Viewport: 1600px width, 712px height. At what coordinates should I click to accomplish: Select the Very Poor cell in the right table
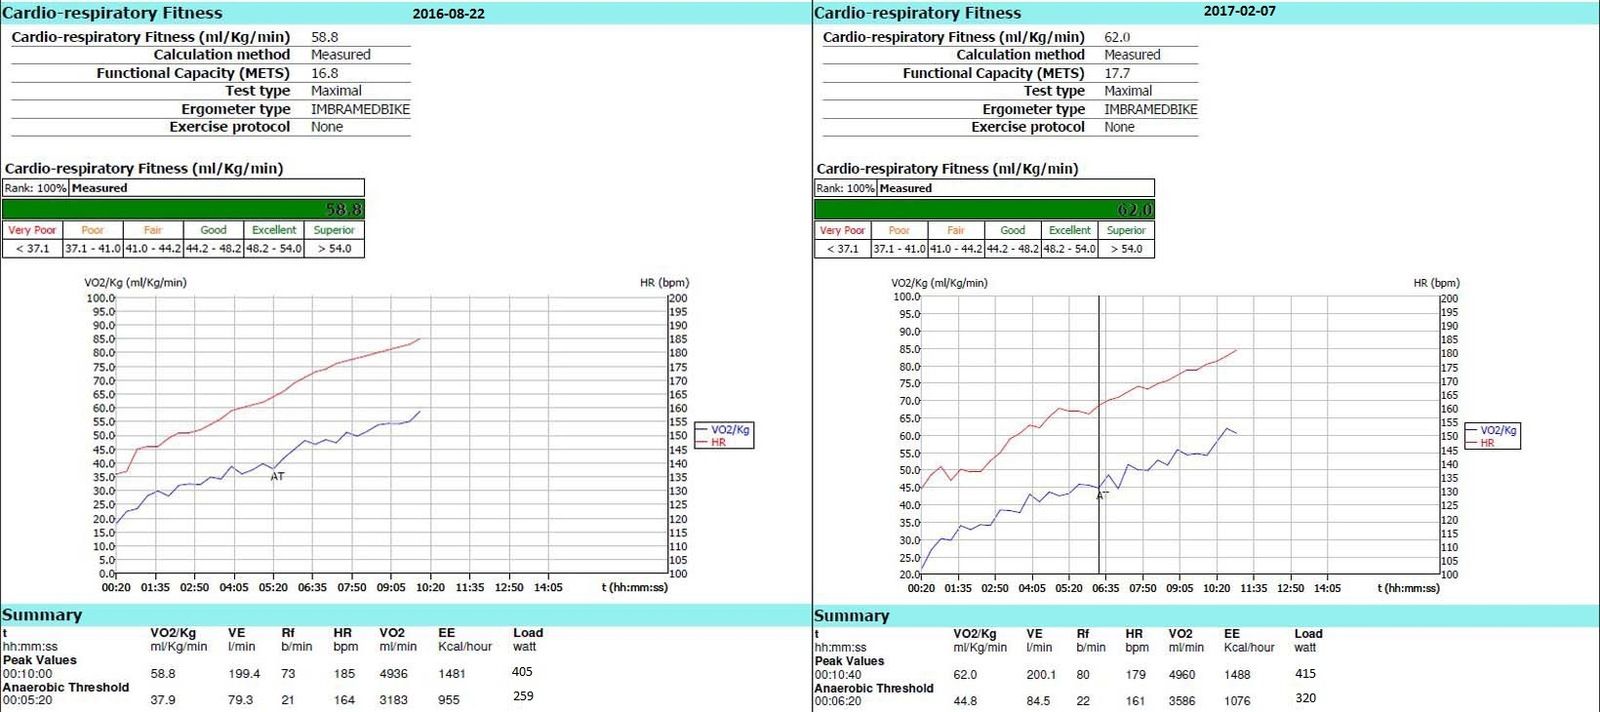(842, 230)
